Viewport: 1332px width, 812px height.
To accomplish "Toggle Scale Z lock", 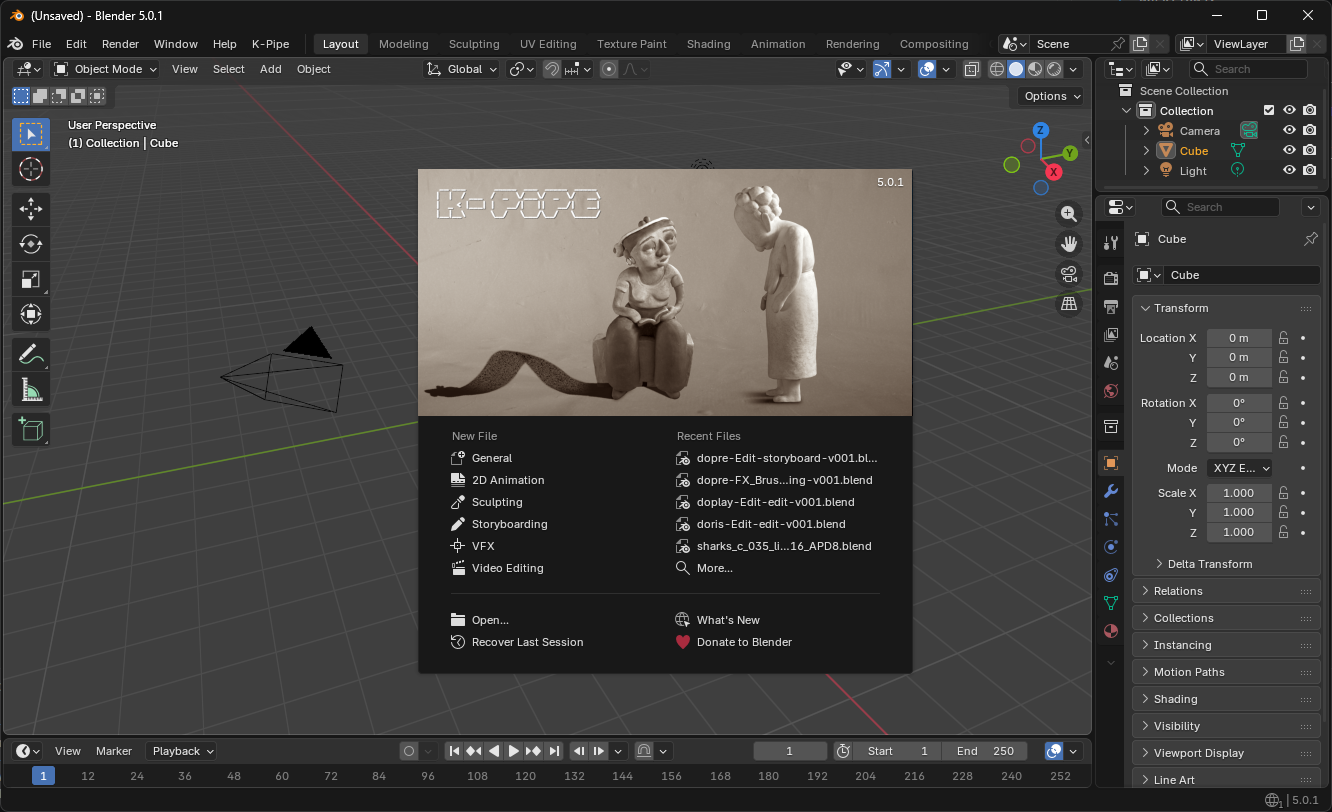I will 1283,533.
